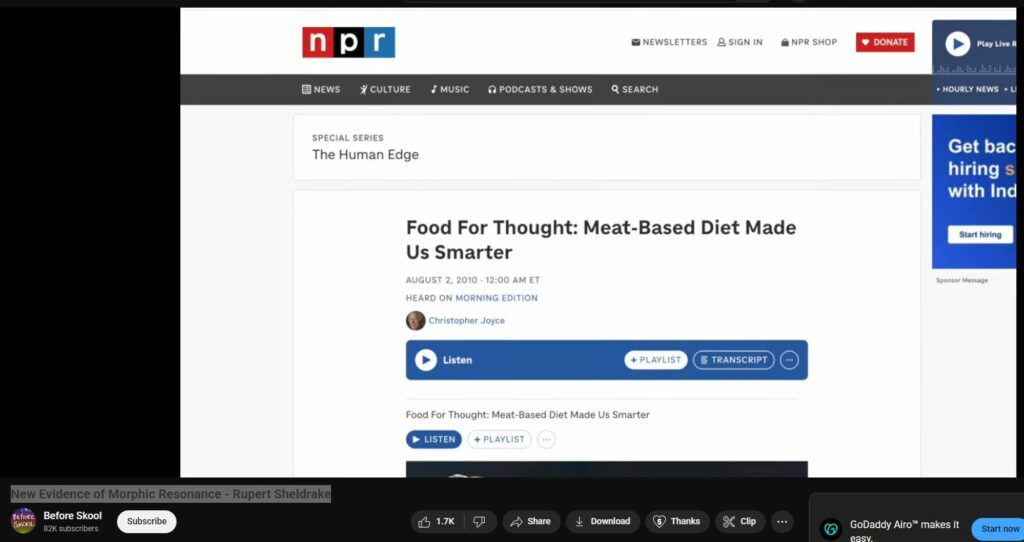The height and width of the screenshot is (542, 1024).
Task: Like the video with thumbs up
Action: 437,521
